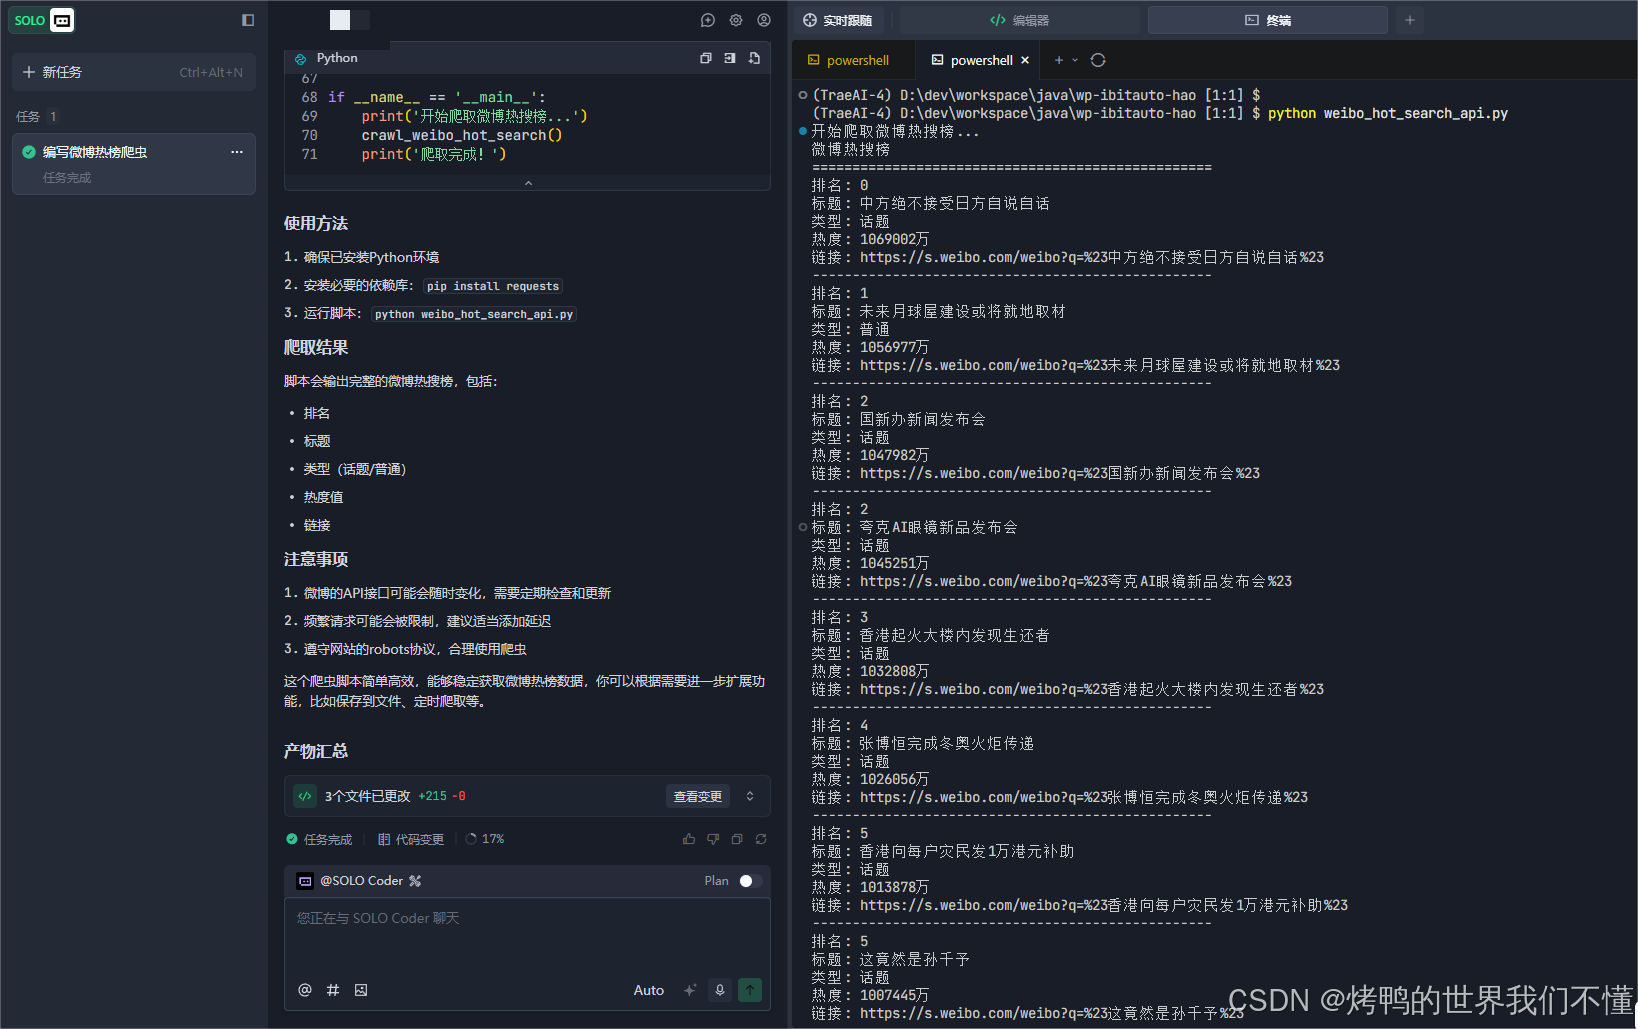Click the 查看变更 button
Viewport: 1638px width, 1029px height.
click(x=698, y=796)
